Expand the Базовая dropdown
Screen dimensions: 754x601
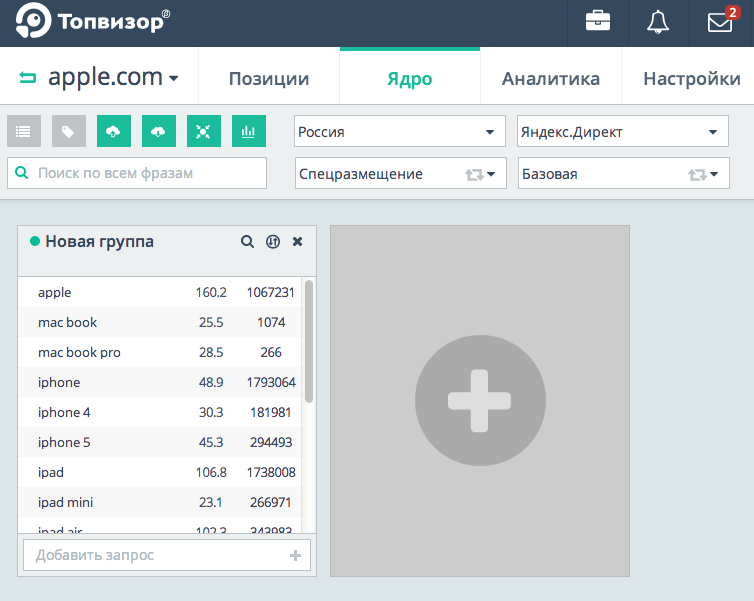point(623,174)
